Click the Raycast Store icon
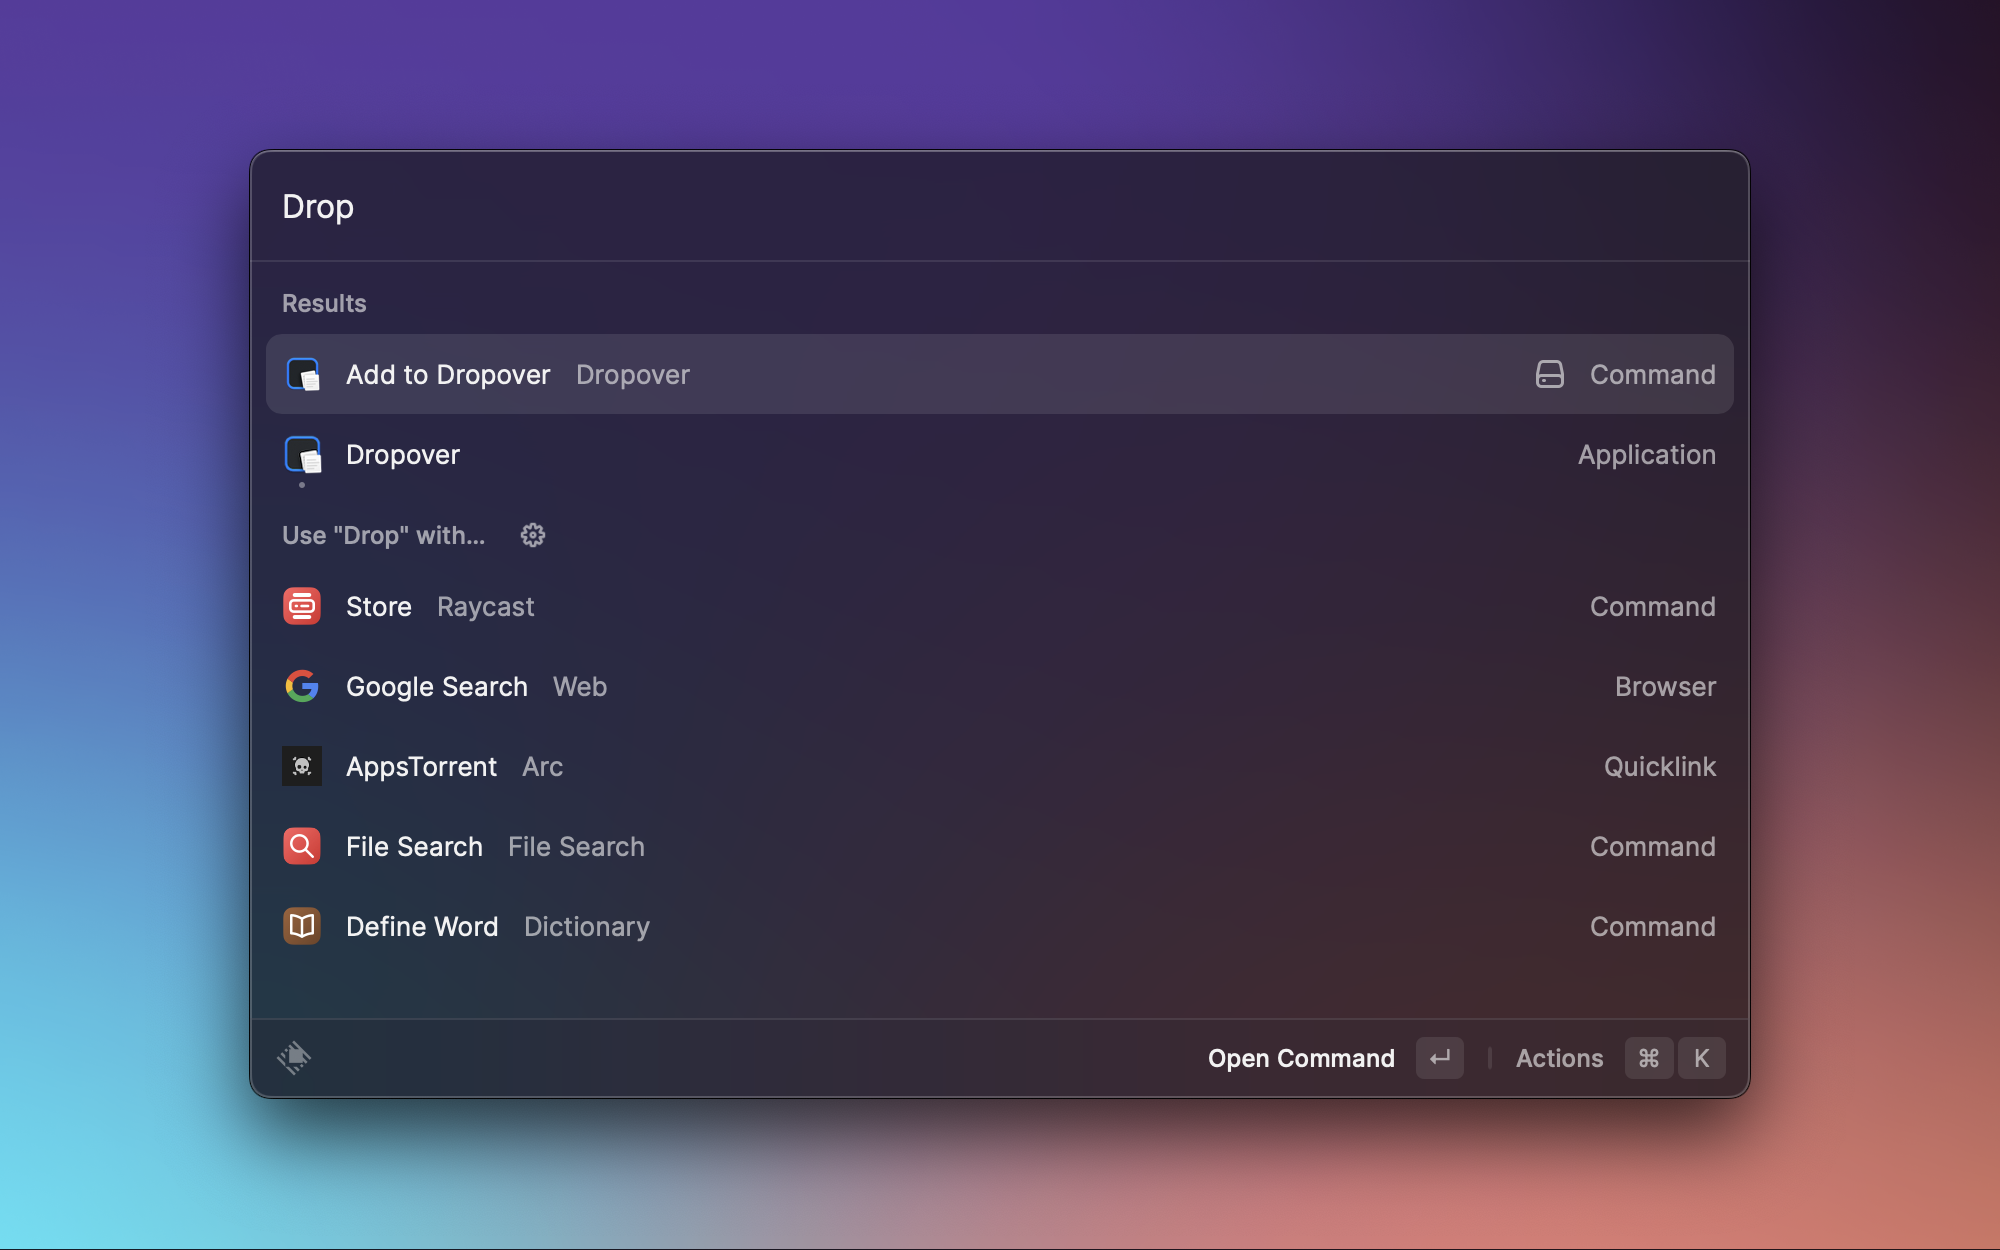Screen dimensions: 2000x1250 (302, 605)
